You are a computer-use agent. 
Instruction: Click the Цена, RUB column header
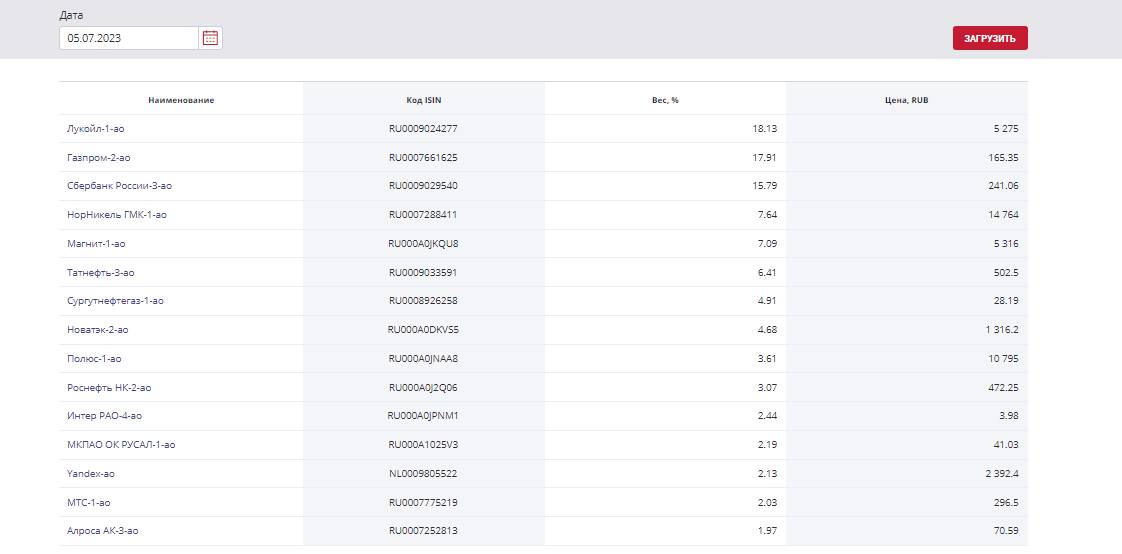pyautogui.click(x=907, y=100)
